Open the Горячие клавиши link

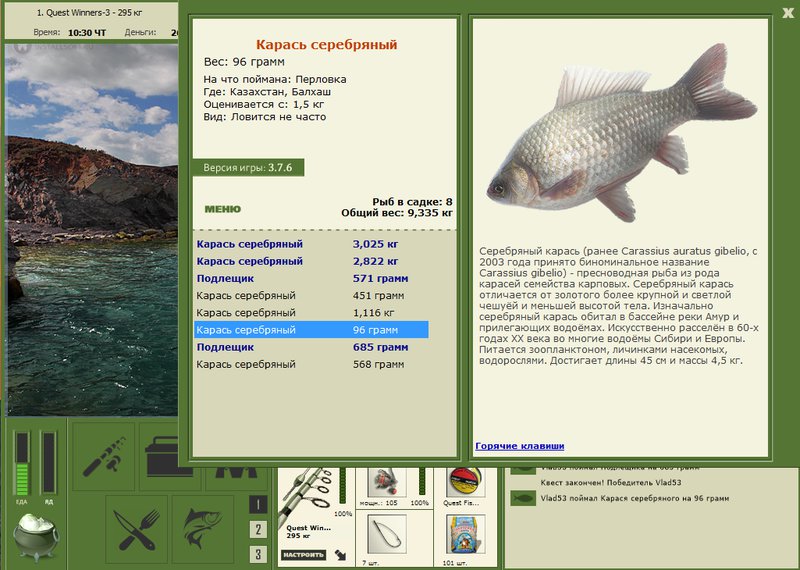coord(519,446)
